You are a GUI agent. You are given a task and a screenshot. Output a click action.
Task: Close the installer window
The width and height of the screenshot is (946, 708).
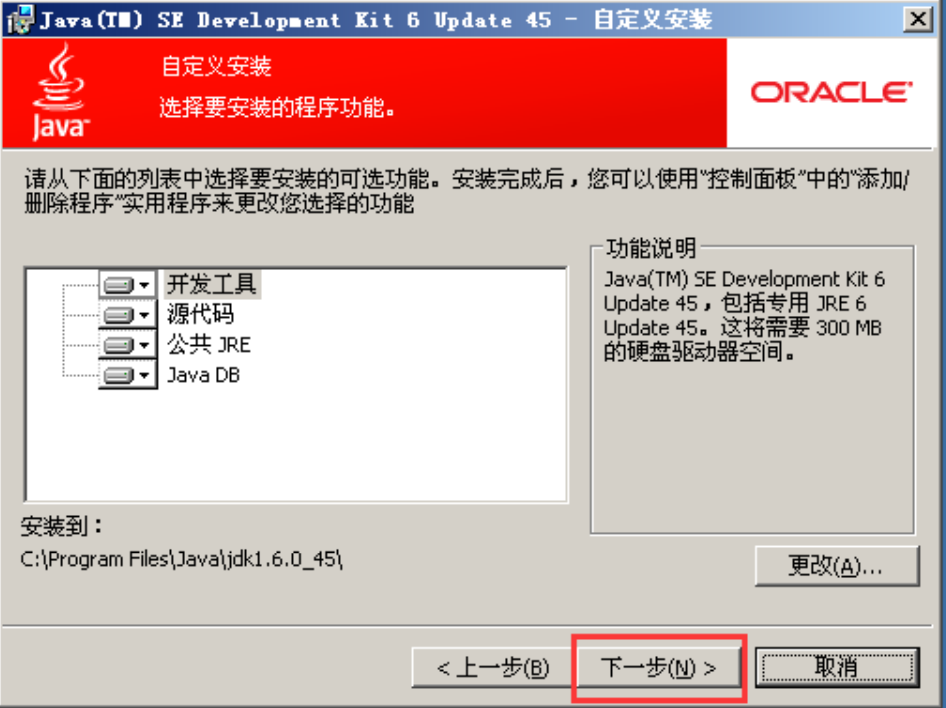(x=918, y=19)
